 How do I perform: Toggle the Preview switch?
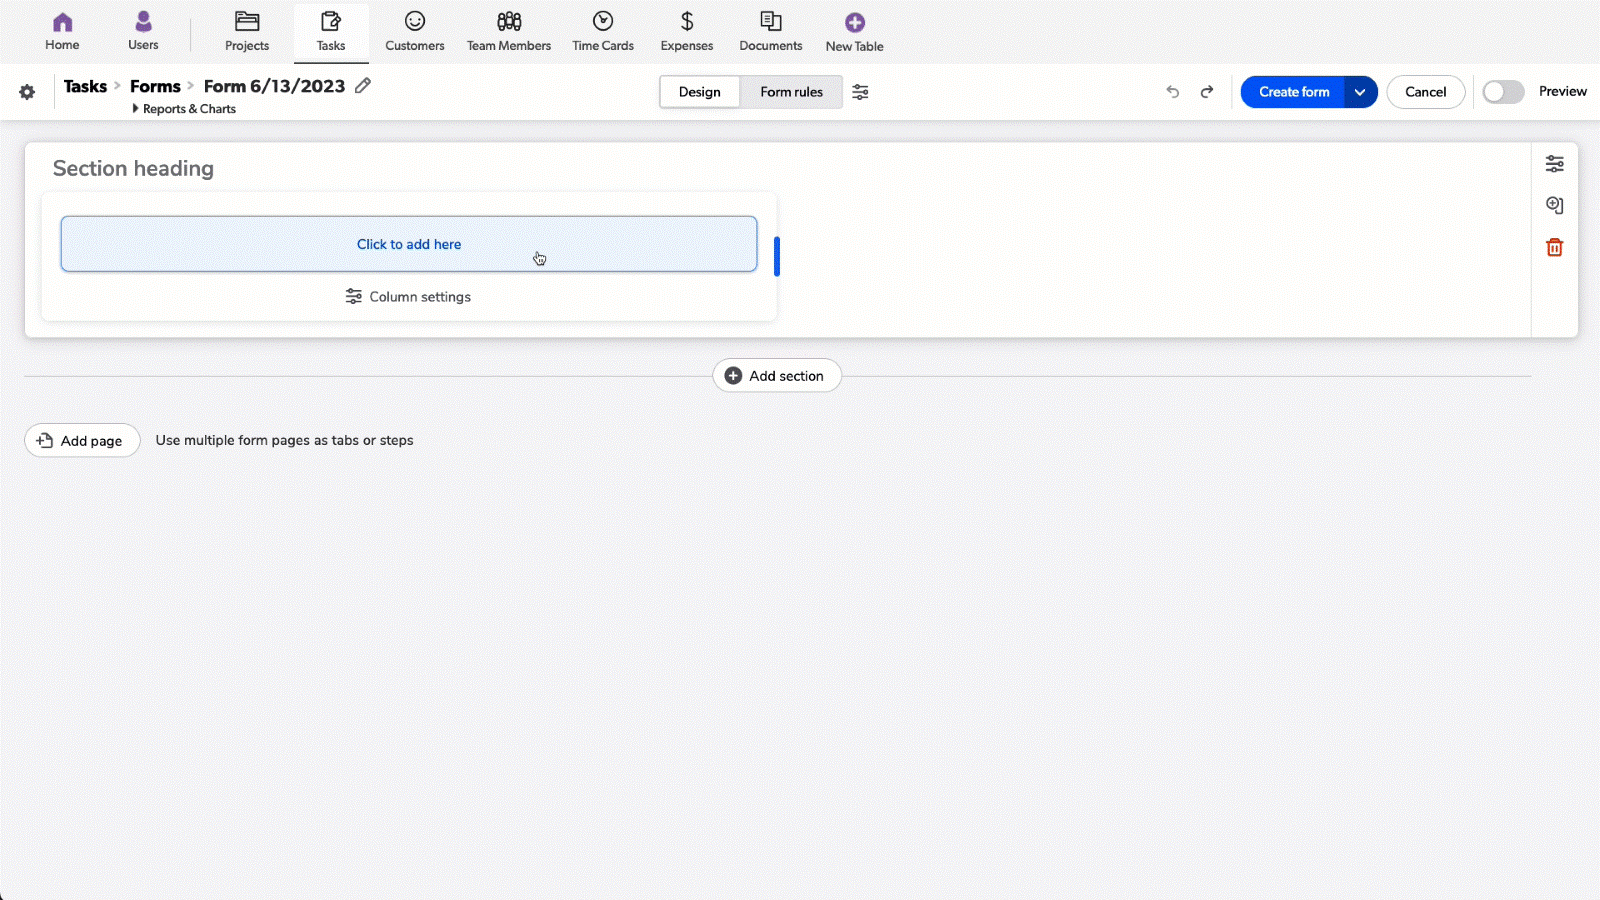click(1503, 92)
